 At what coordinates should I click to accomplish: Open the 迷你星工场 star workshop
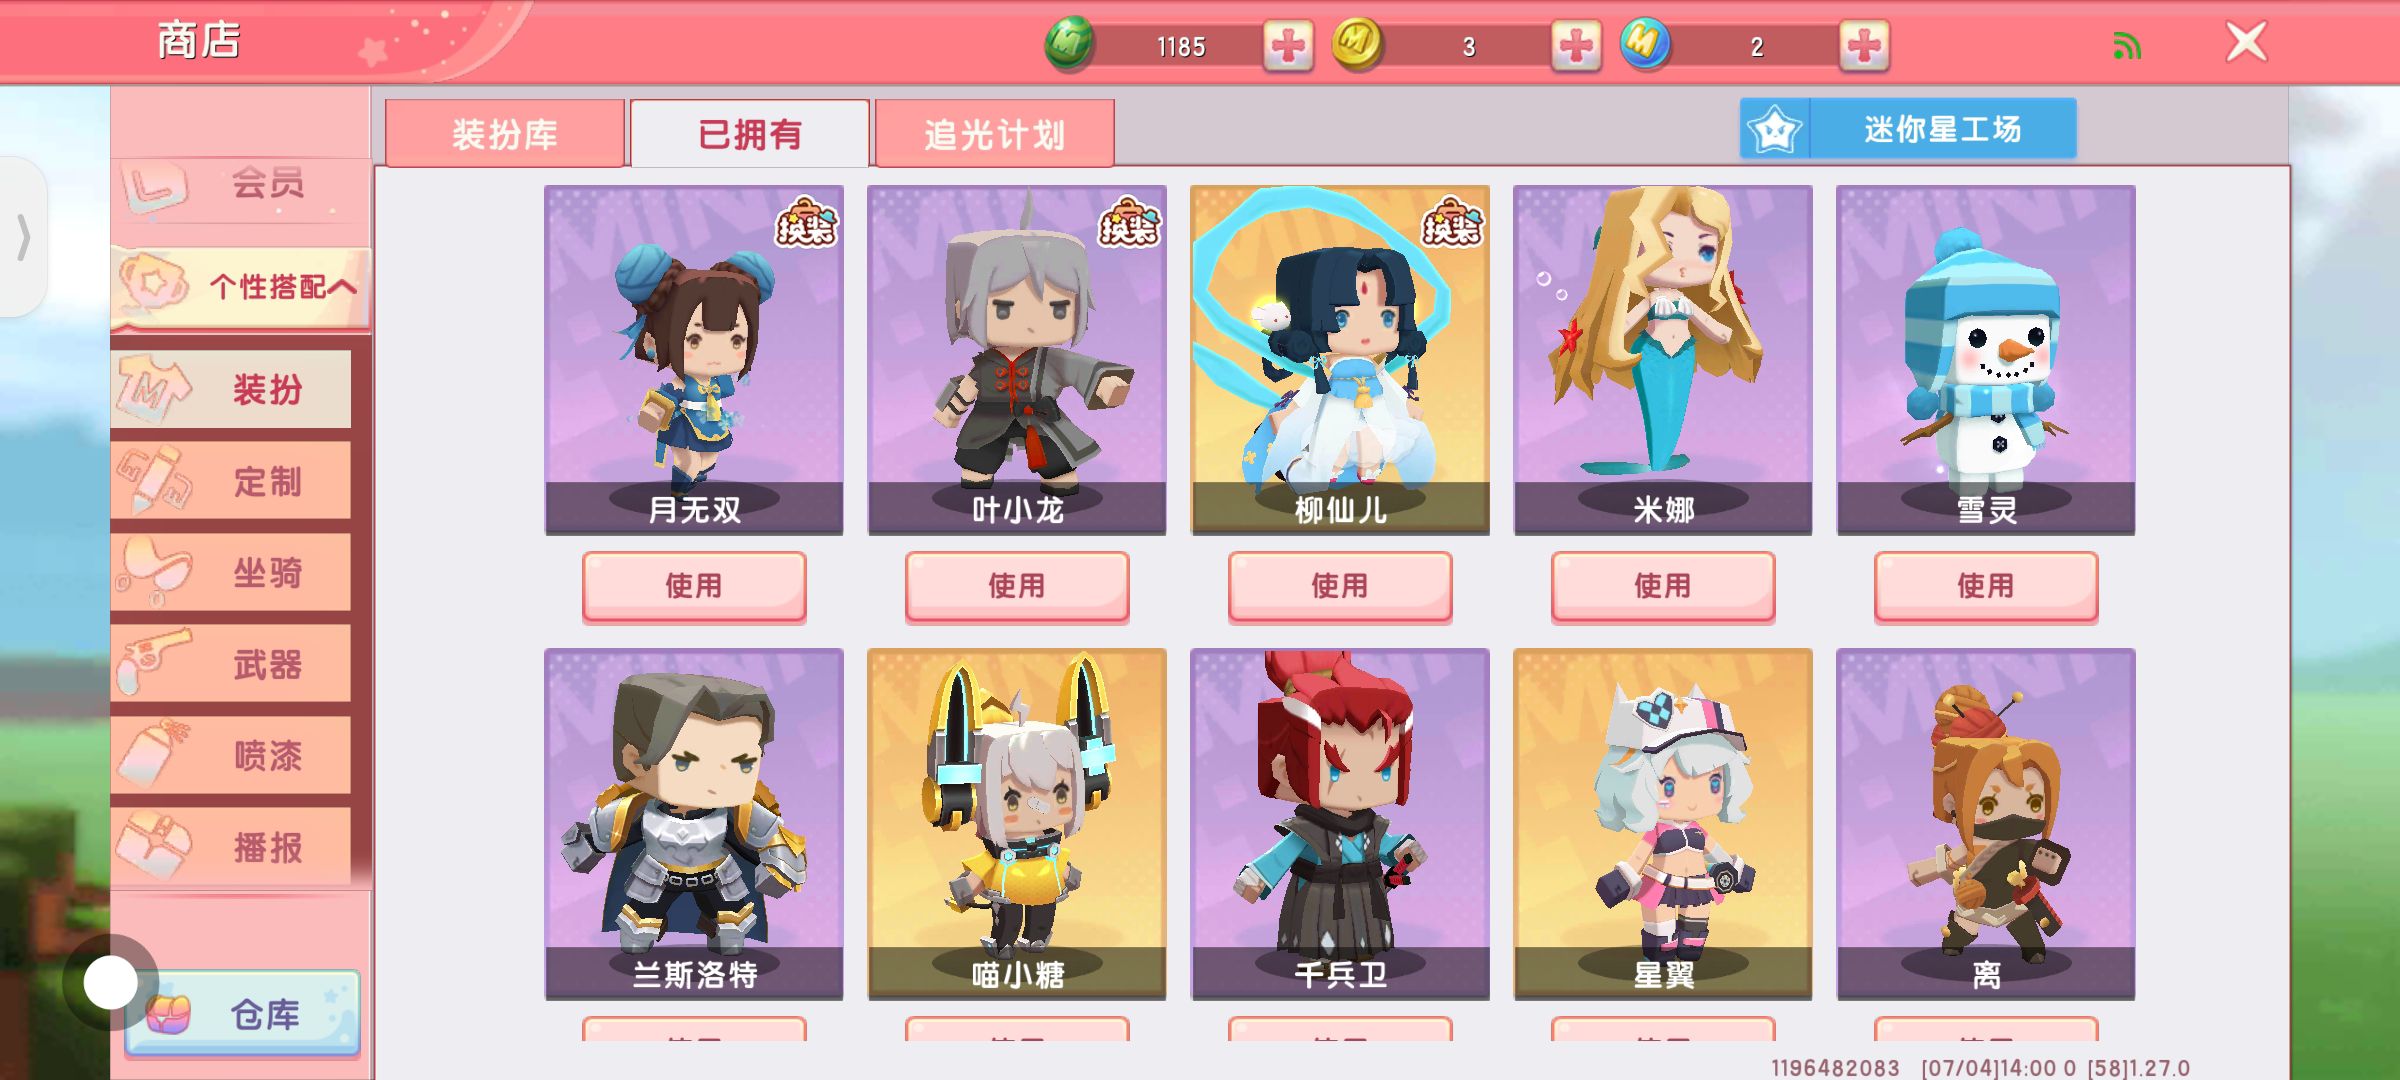(x=1908, y=129)
